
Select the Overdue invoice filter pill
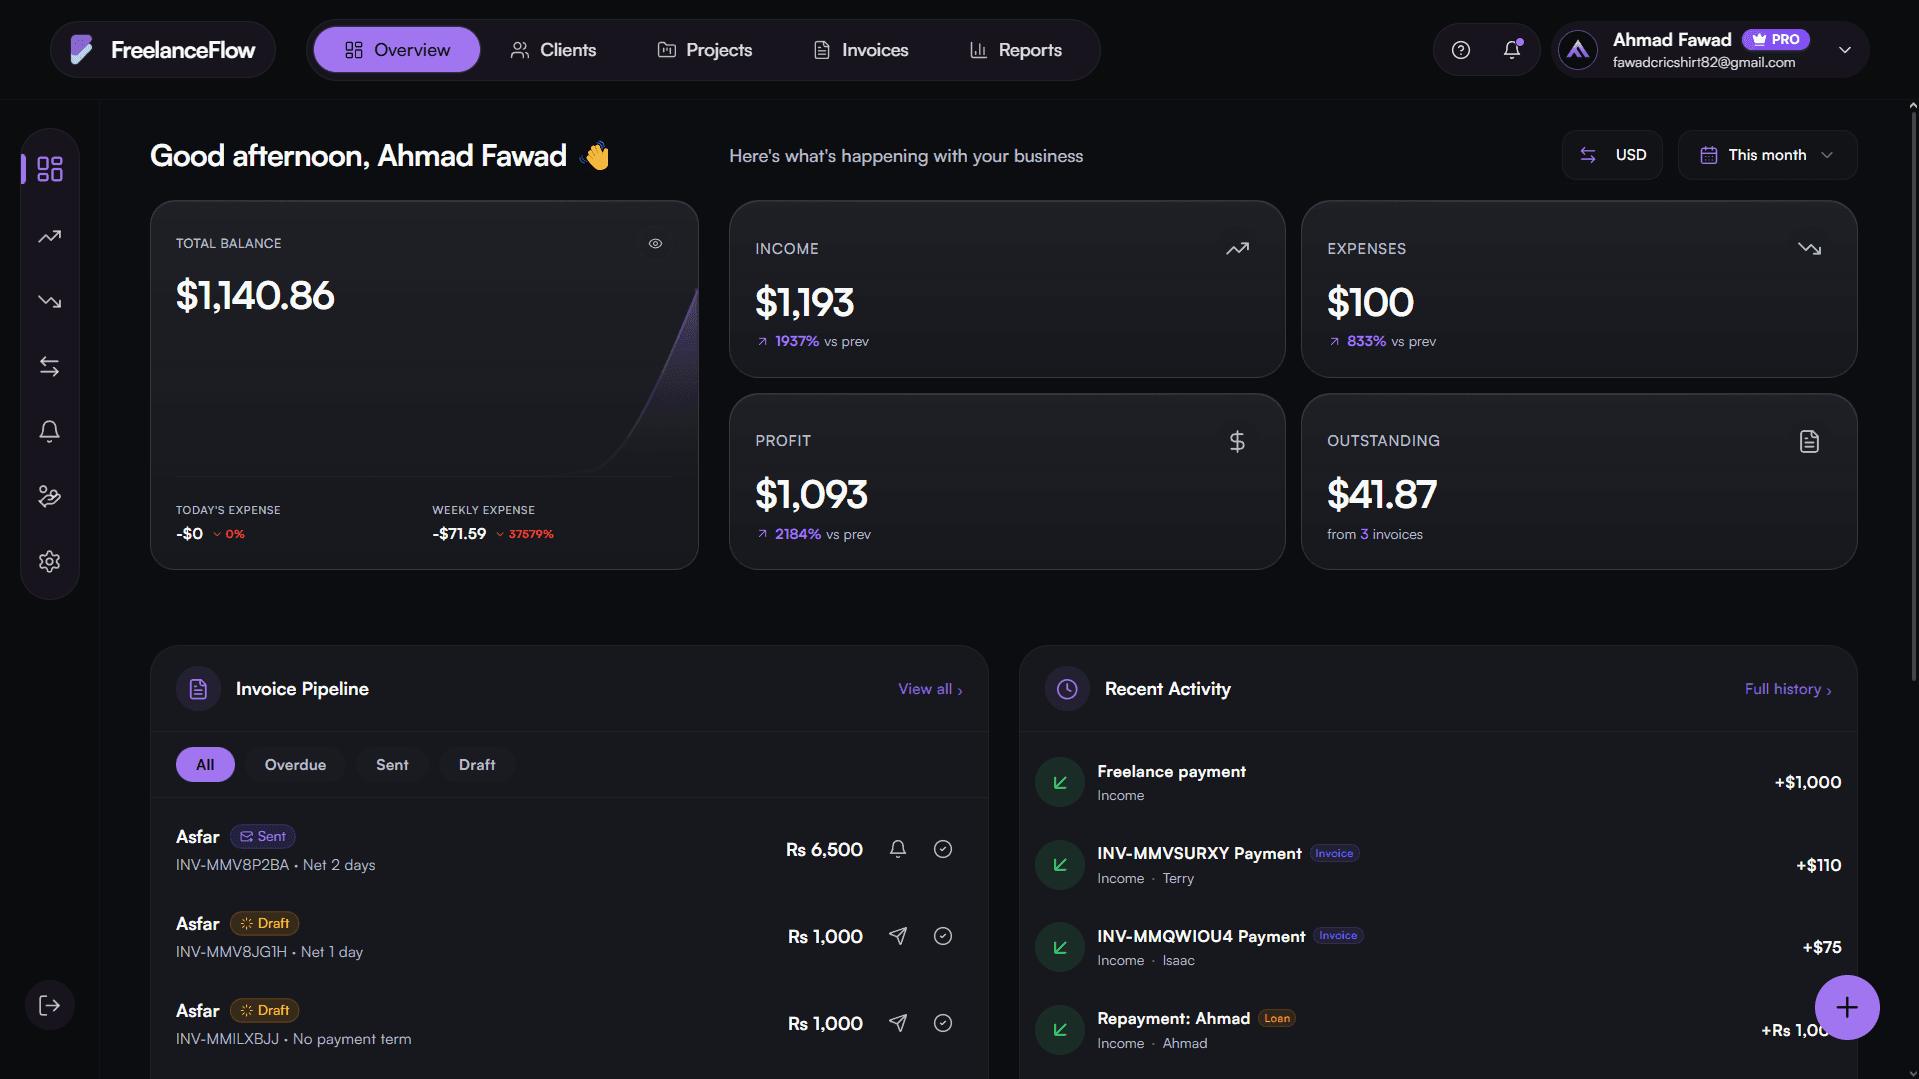click(295, 764)
